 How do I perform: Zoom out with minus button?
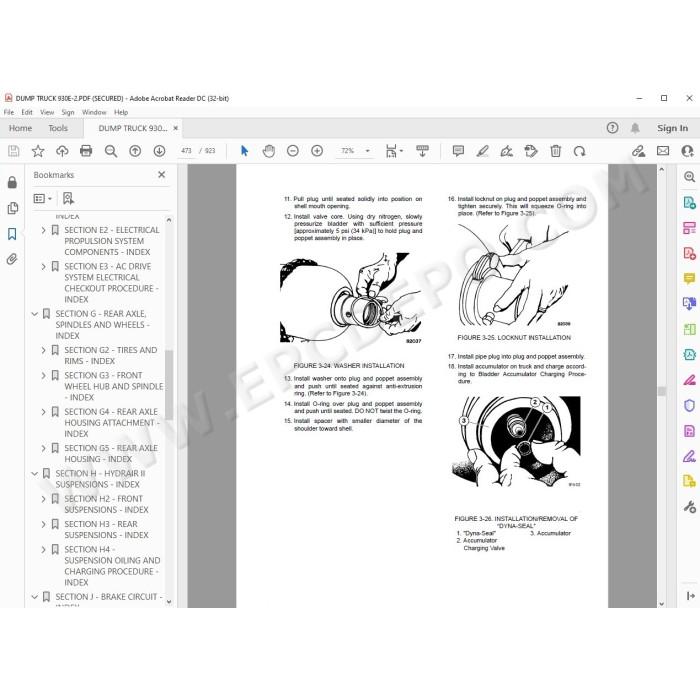coord(293,151)
